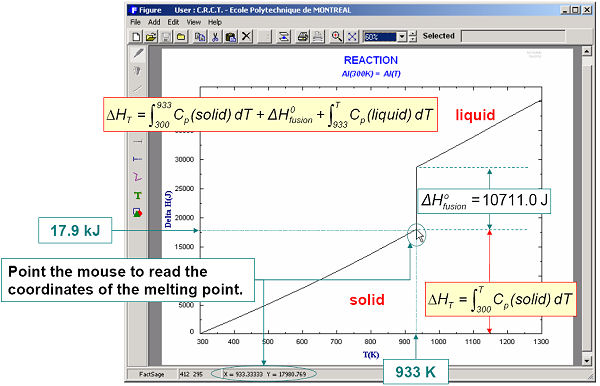Select the shapes tool in the sidebar

[x=138, y=213]
